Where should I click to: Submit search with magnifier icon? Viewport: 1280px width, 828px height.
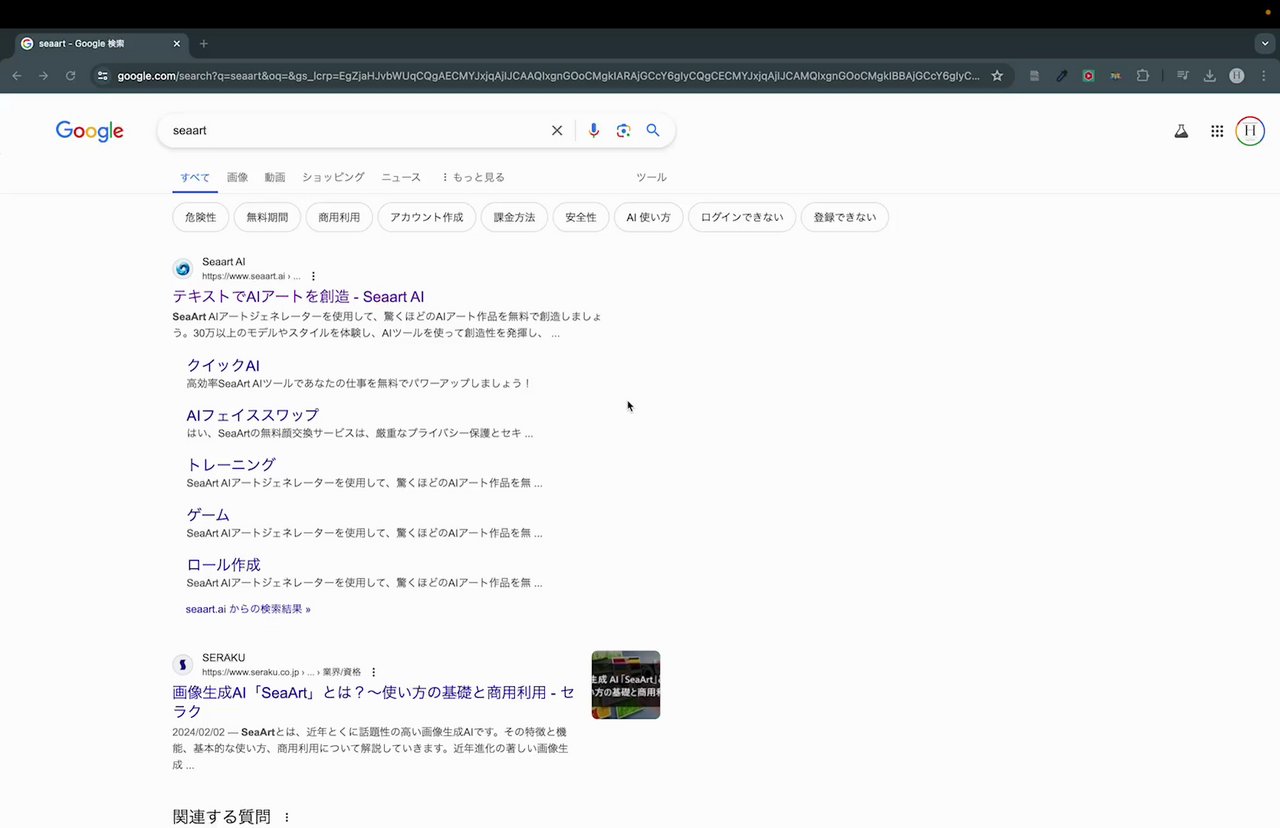pos(653,131)
